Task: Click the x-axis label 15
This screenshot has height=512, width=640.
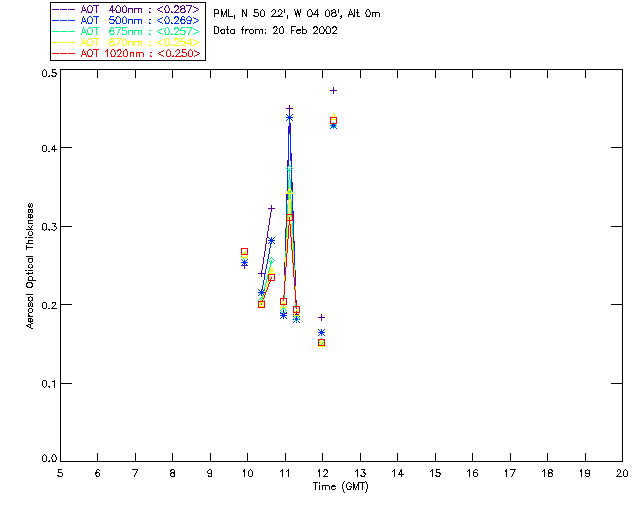Action: [435, 473]
